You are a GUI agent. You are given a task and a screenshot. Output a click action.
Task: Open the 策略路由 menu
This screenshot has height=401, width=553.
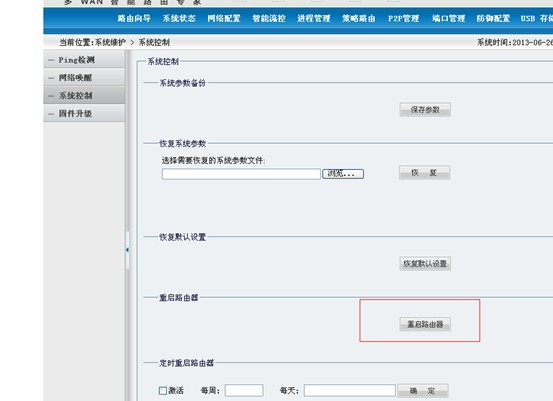tap(358, 18)
